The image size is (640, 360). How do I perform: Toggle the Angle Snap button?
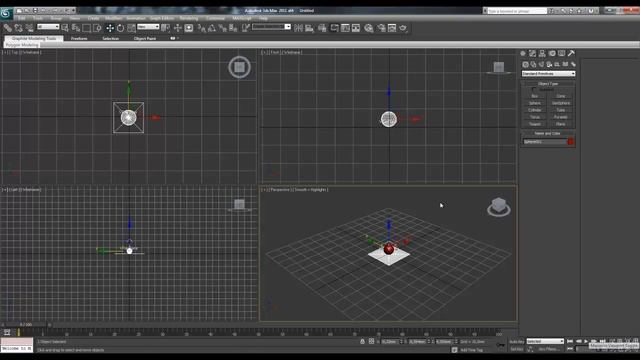212,28
